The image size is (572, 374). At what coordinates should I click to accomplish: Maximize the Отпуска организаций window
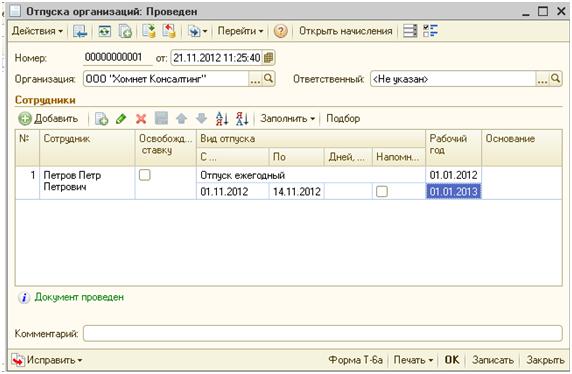click(x=543, y=11)
